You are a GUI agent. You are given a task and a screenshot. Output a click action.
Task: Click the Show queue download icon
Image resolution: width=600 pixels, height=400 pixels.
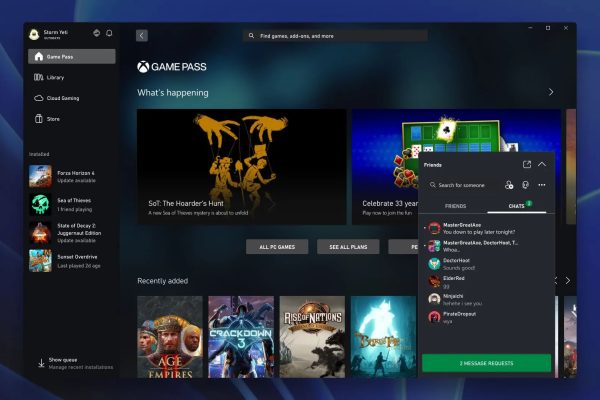tap(41, 363)
